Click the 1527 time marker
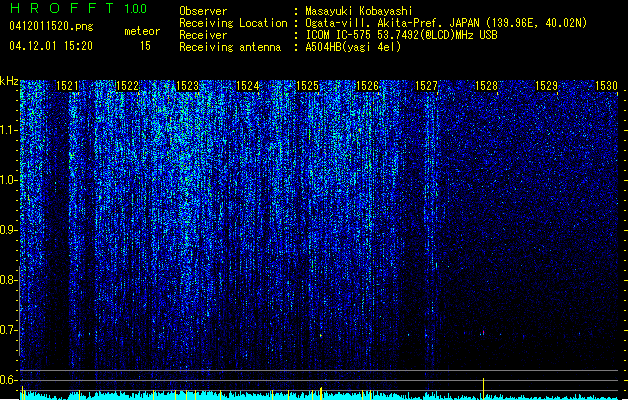 pyautogui.click(x=426, y=86)
